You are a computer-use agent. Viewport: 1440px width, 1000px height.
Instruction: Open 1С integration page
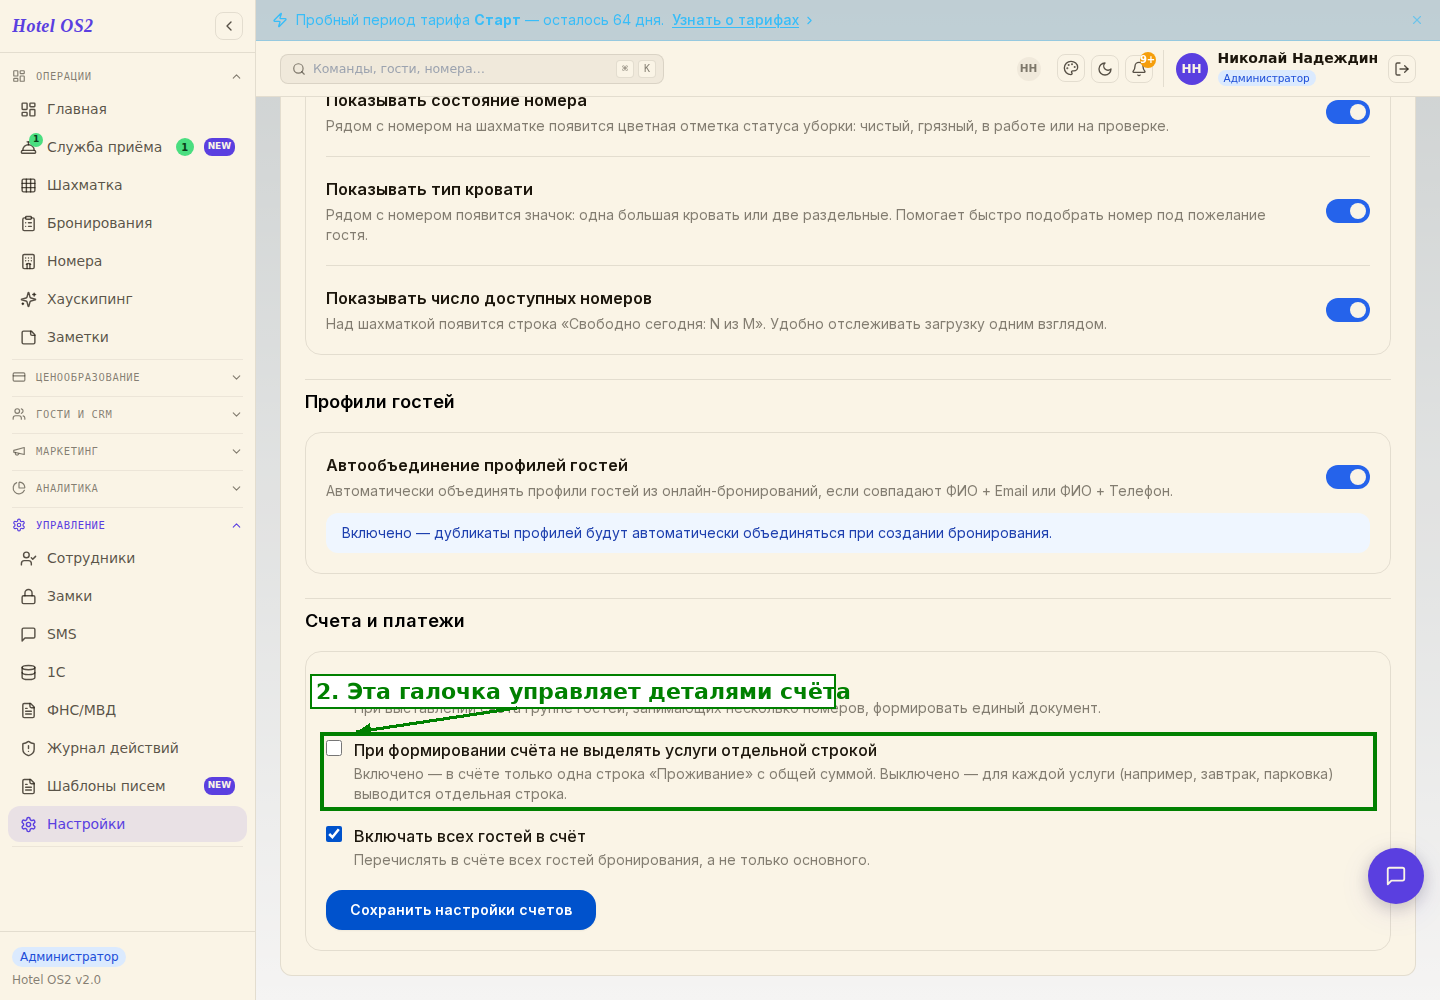click(127, 672)
